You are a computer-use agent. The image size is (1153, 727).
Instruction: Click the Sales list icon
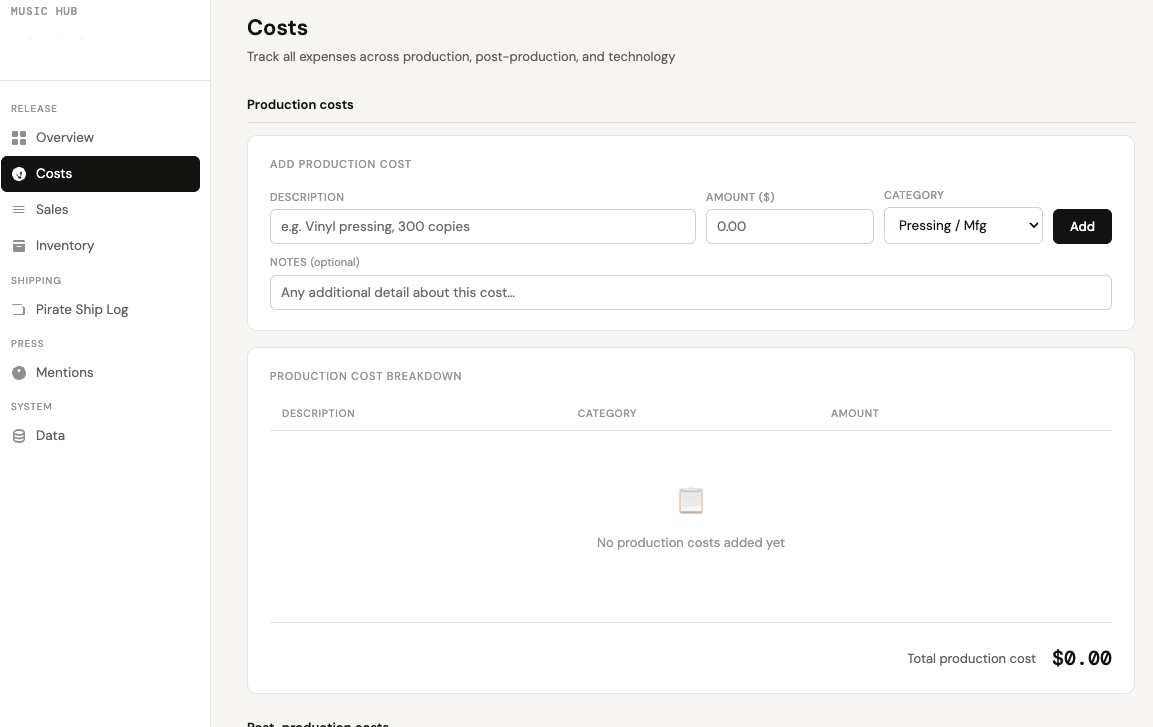(19, 210)
